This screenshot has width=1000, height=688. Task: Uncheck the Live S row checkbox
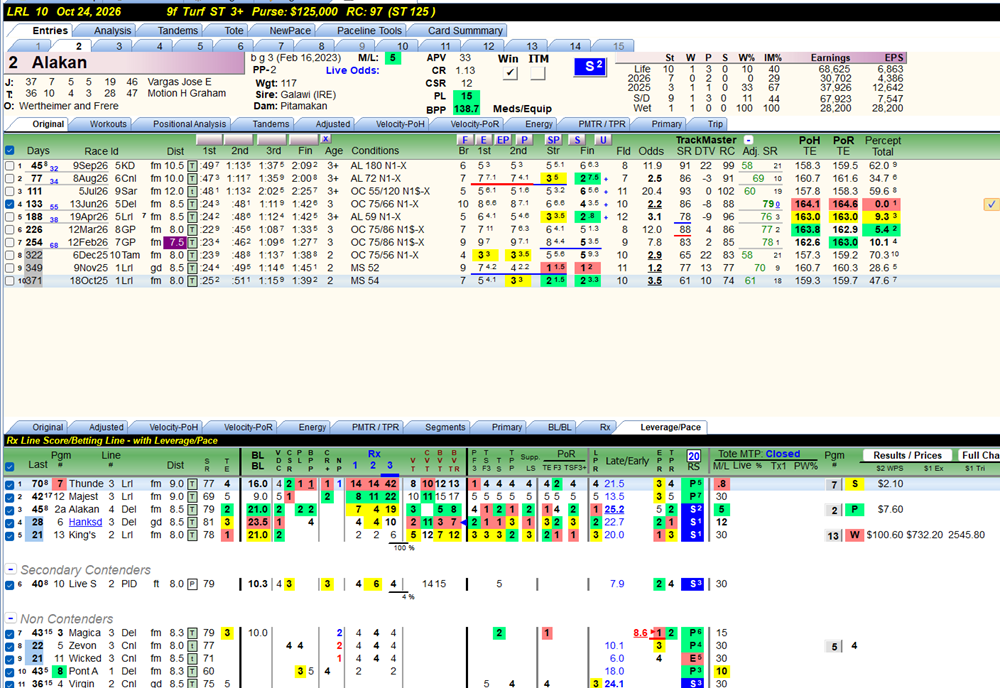pyautogui.click(x=10, y=585)
